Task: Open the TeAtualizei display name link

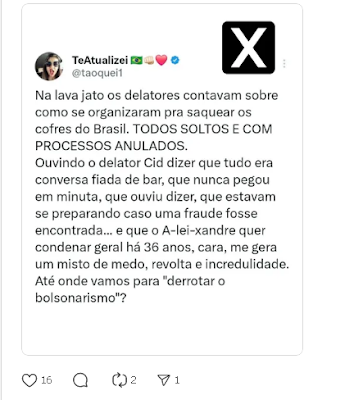Action: tap(100, 60)
